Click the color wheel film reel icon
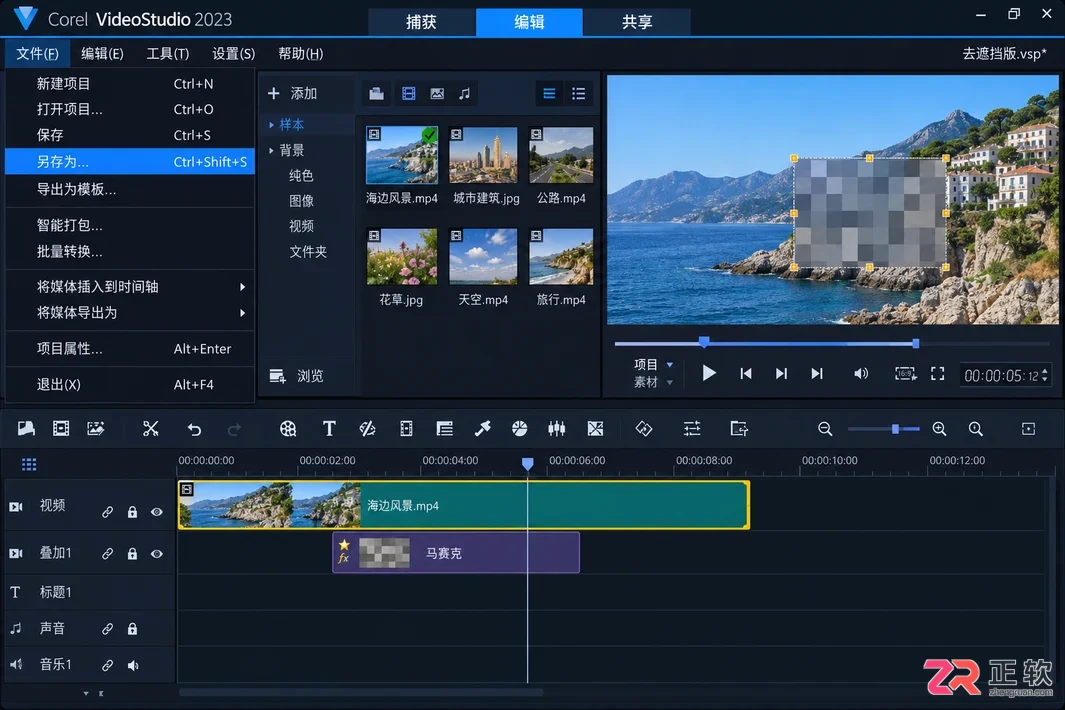The image size is (1065, 710). tap(288, 429)
